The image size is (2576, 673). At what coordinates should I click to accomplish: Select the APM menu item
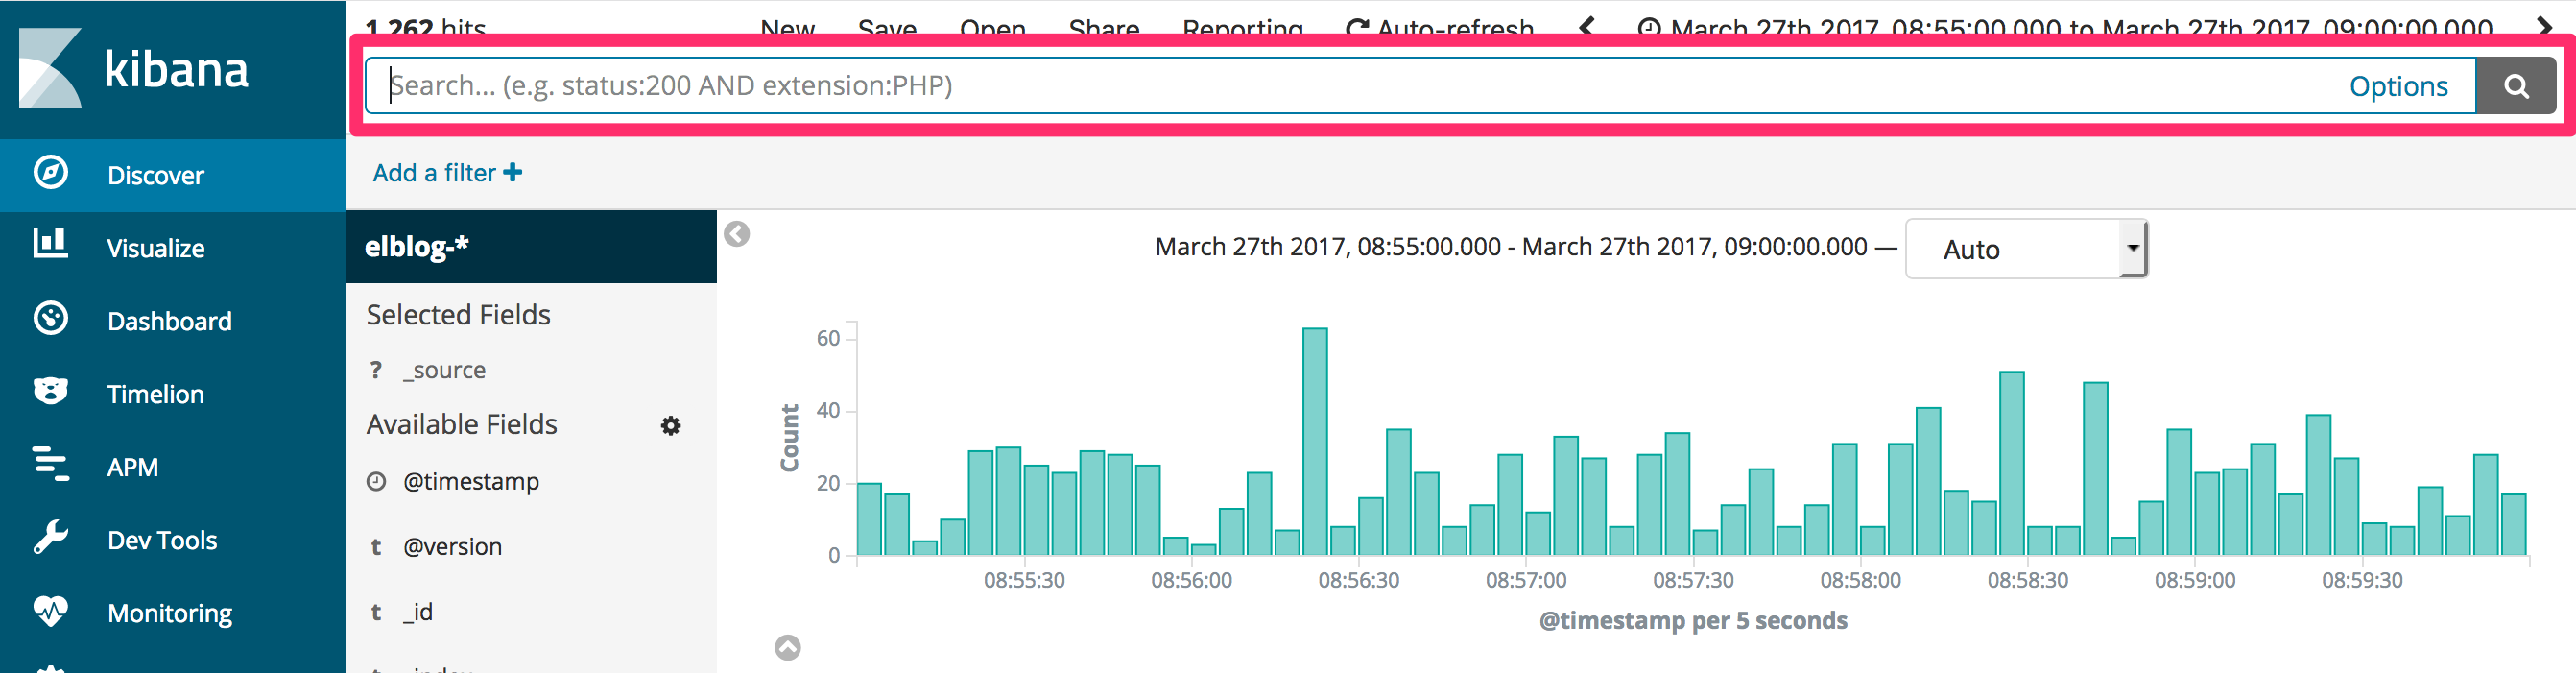[x=173, y=467]
